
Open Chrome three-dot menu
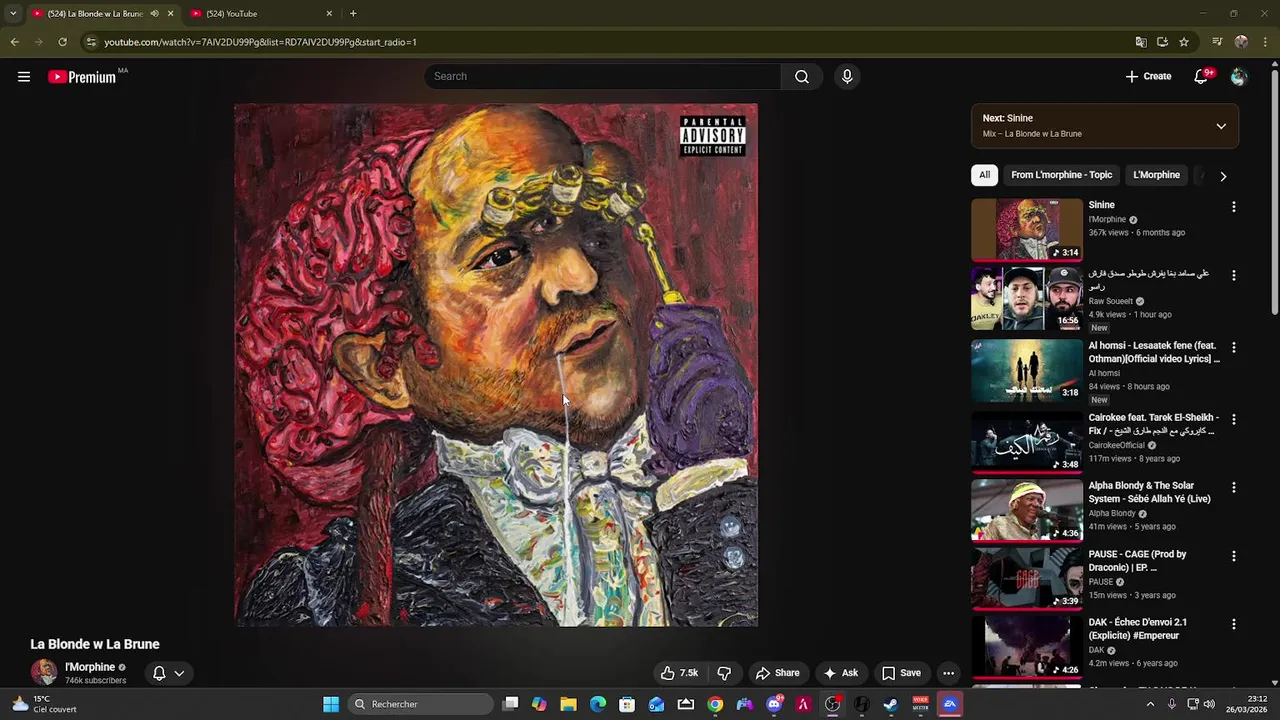[x=1265, y=42]
